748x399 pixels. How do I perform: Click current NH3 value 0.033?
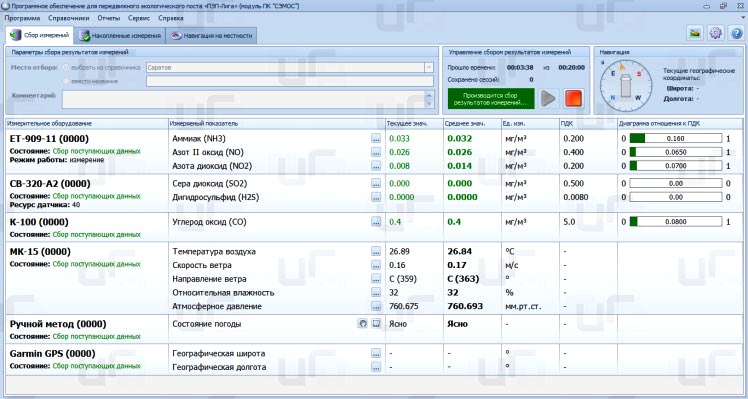click(399, 139)
